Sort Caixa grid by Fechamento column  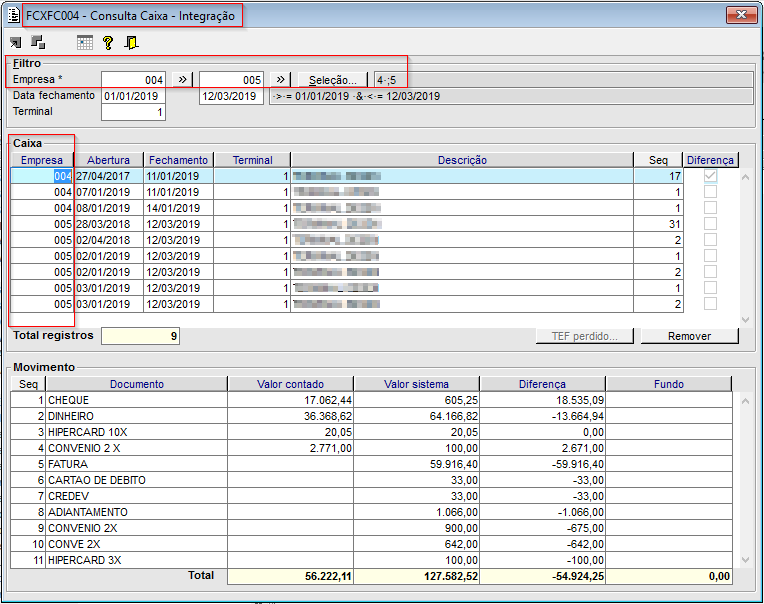click(178, 160)
